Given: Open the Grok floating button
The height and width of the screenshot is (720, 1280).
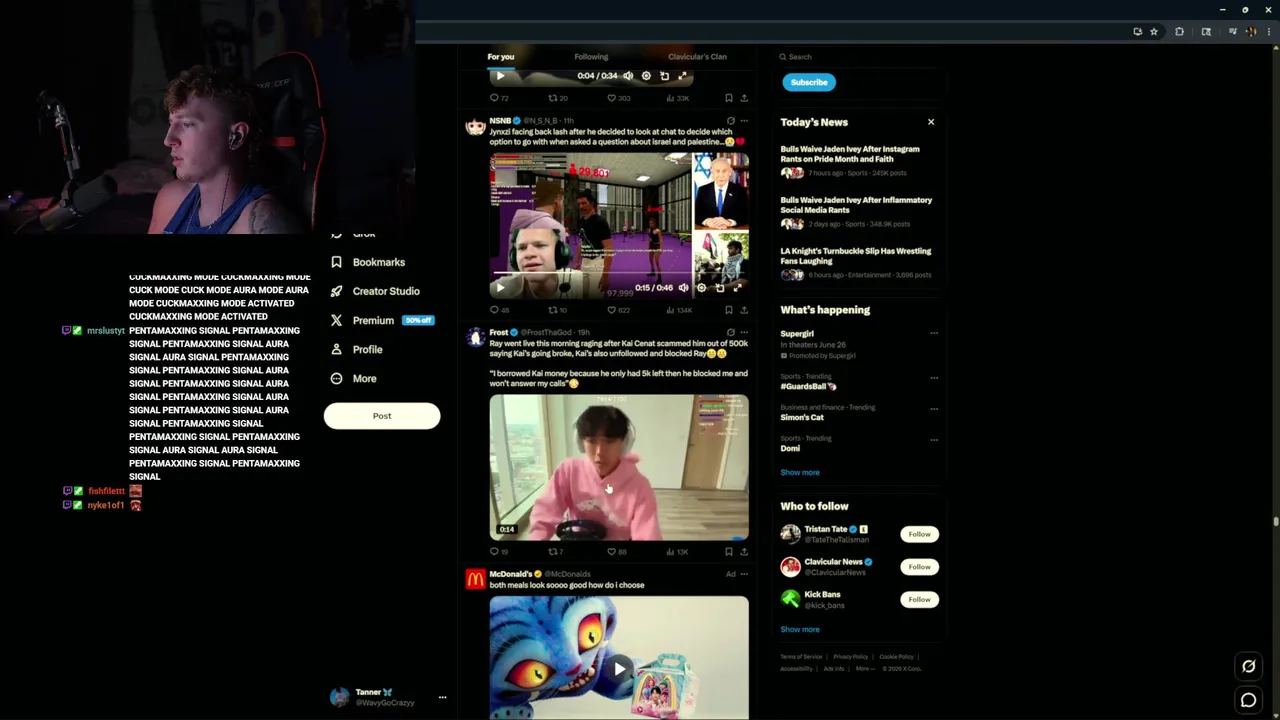Looking at the screenshot, I should click(x=1248, y=666).
